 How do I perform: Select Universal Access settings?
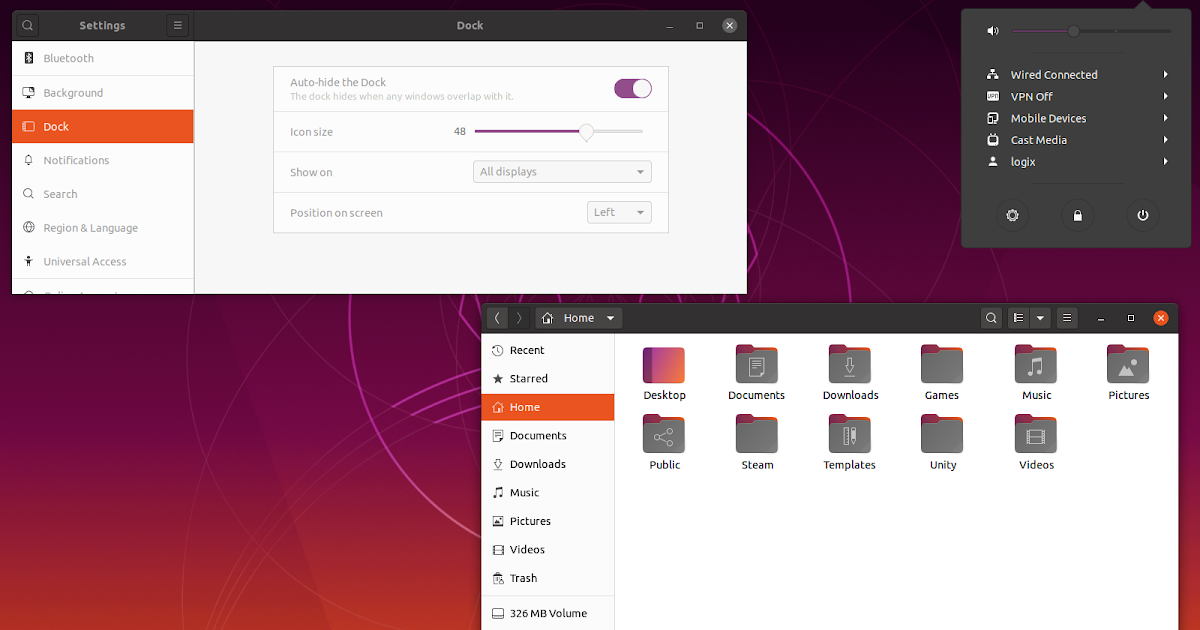click(103, 262)
